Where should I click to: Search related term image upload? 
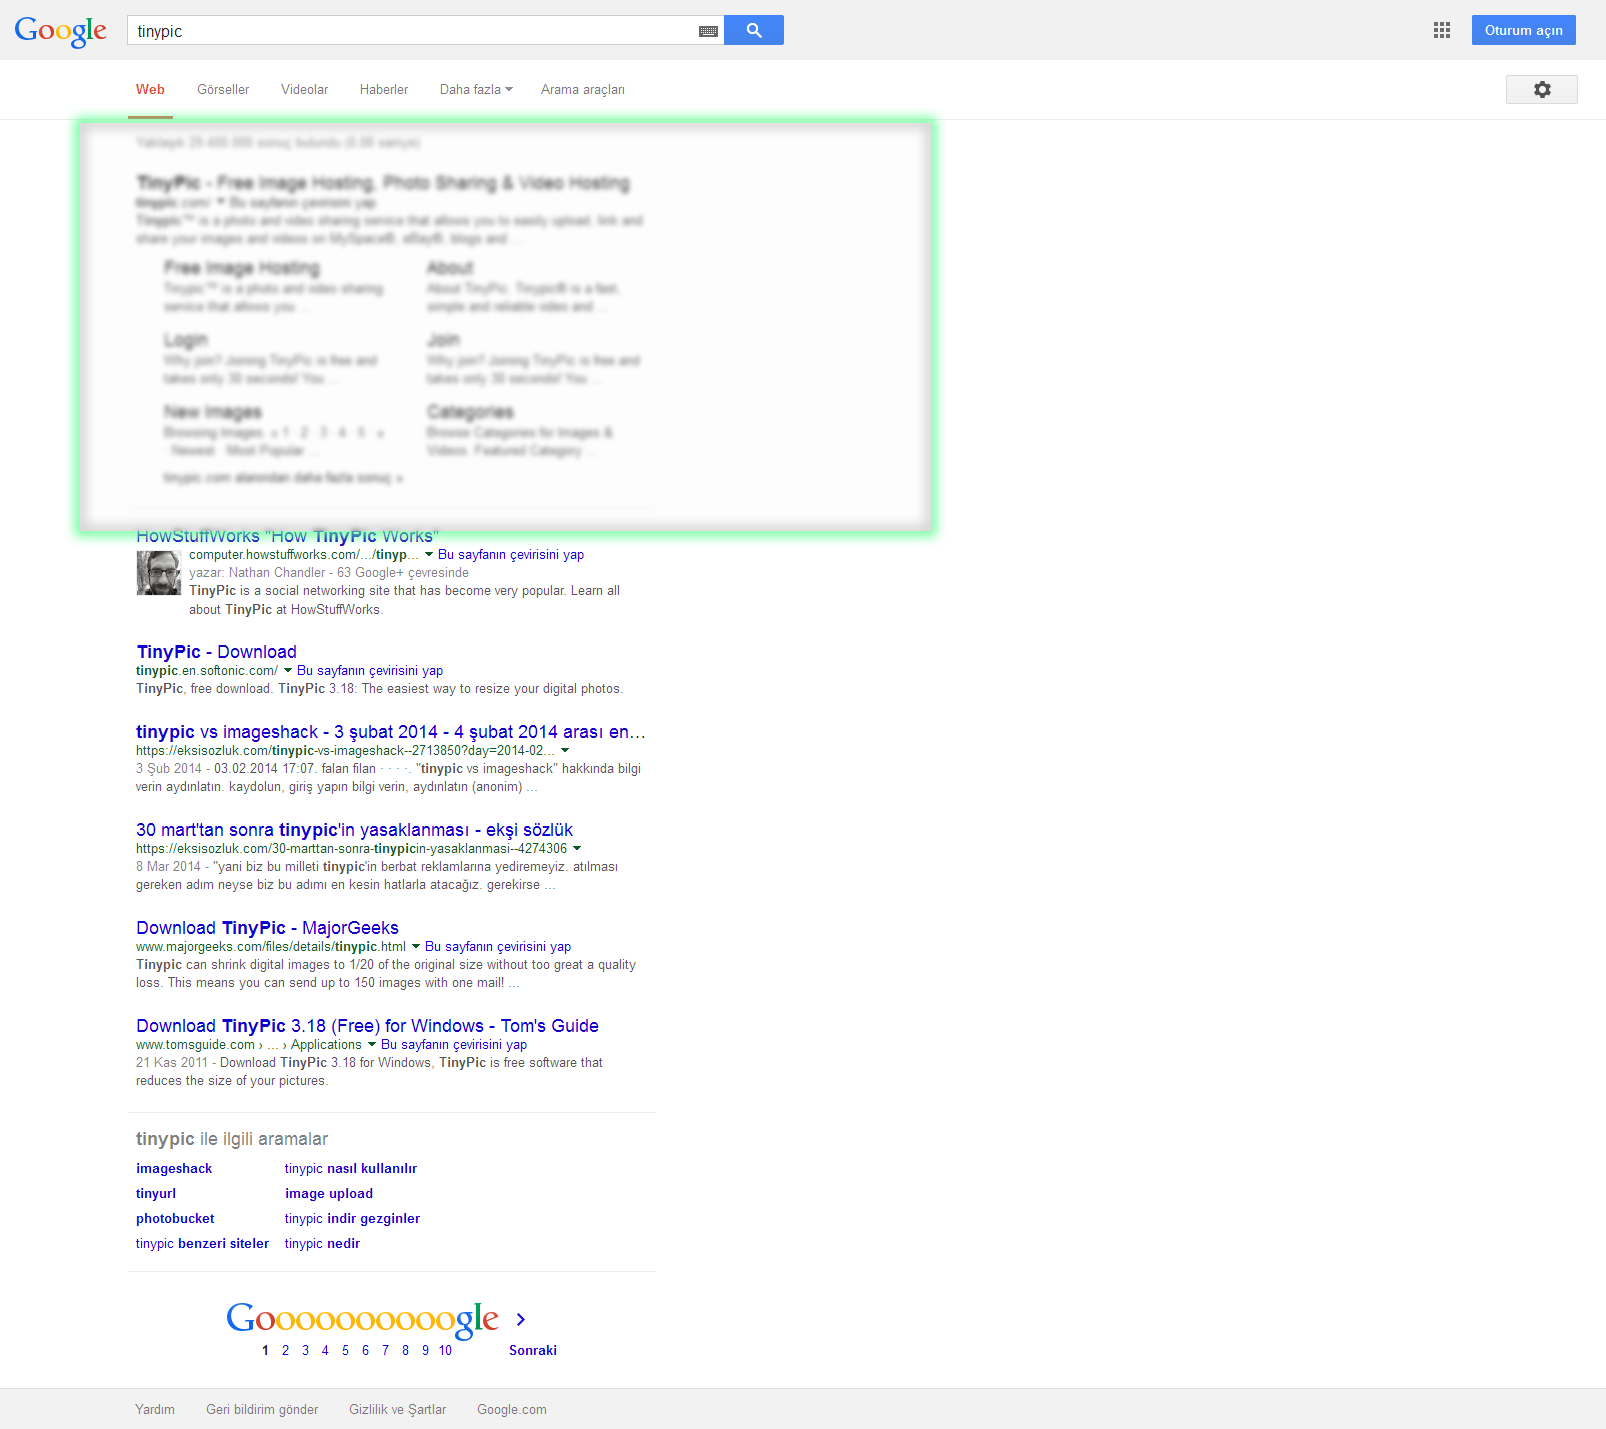tap(328, 1193)
